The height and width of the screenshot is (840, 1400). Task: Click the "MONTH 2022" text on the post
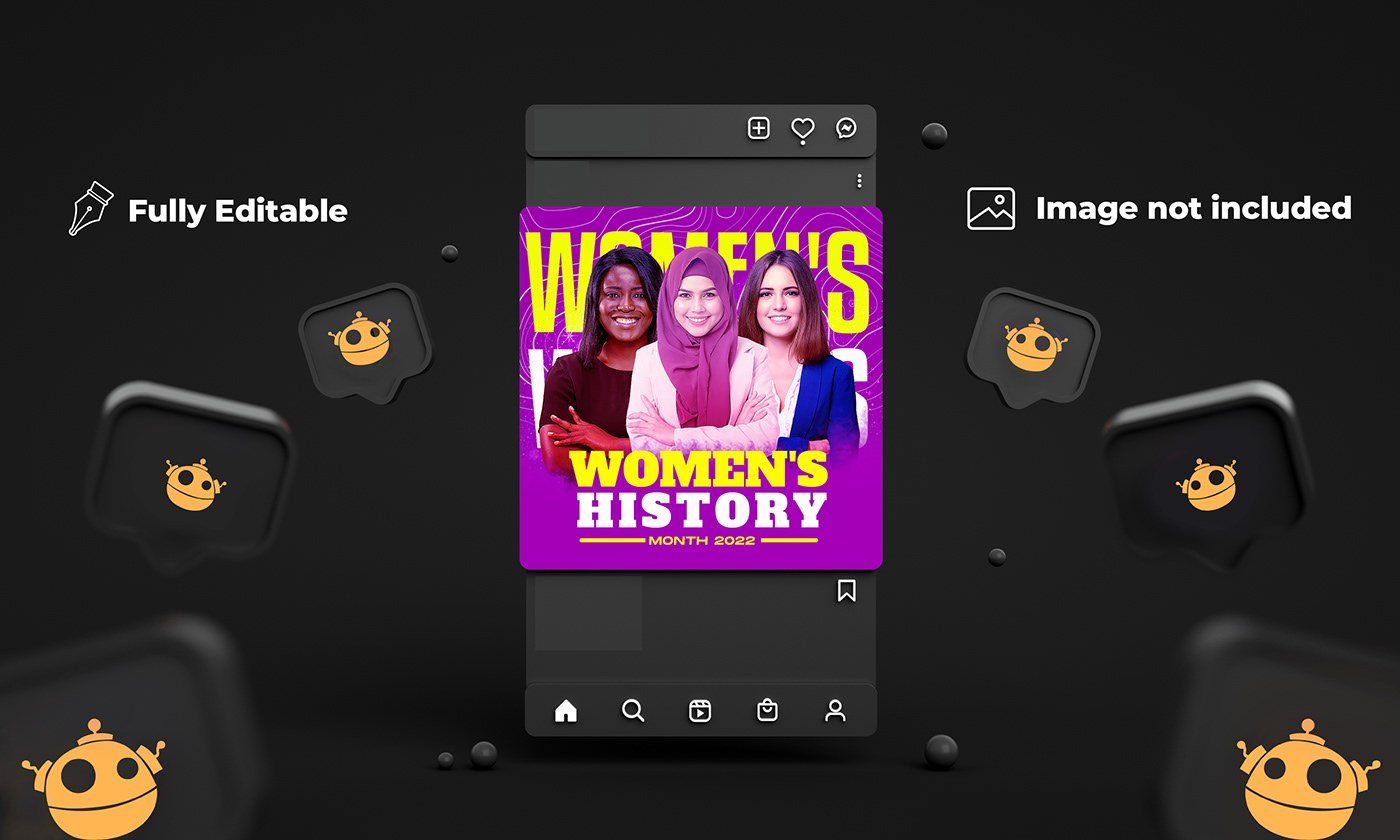coord(701,541)
